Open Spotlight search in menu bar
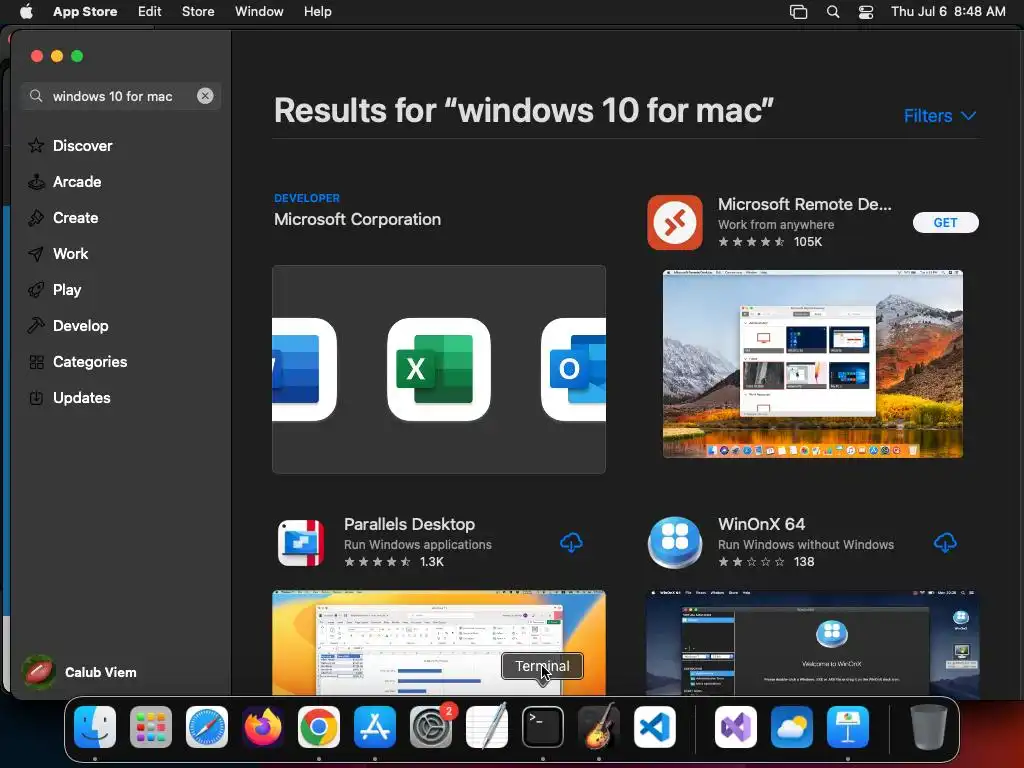This screenshot has height=768, width=1024. (833, 12)
